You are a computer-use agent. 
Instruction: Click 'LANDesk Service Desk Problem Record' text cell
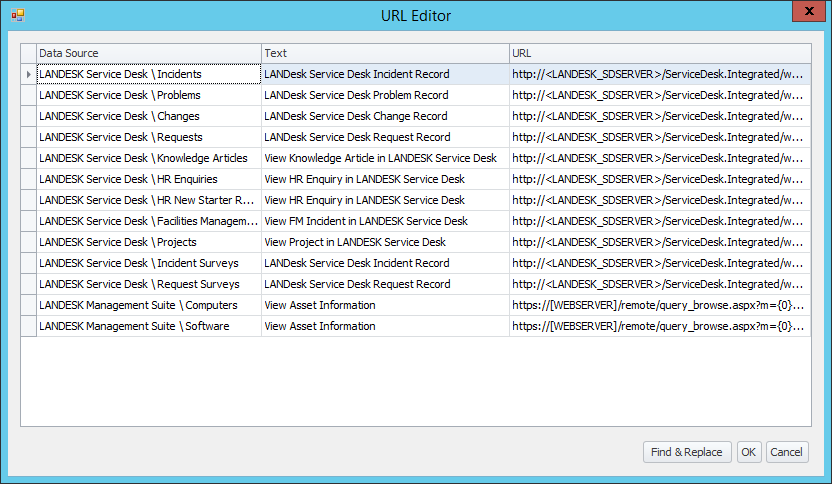pos(385,95)
